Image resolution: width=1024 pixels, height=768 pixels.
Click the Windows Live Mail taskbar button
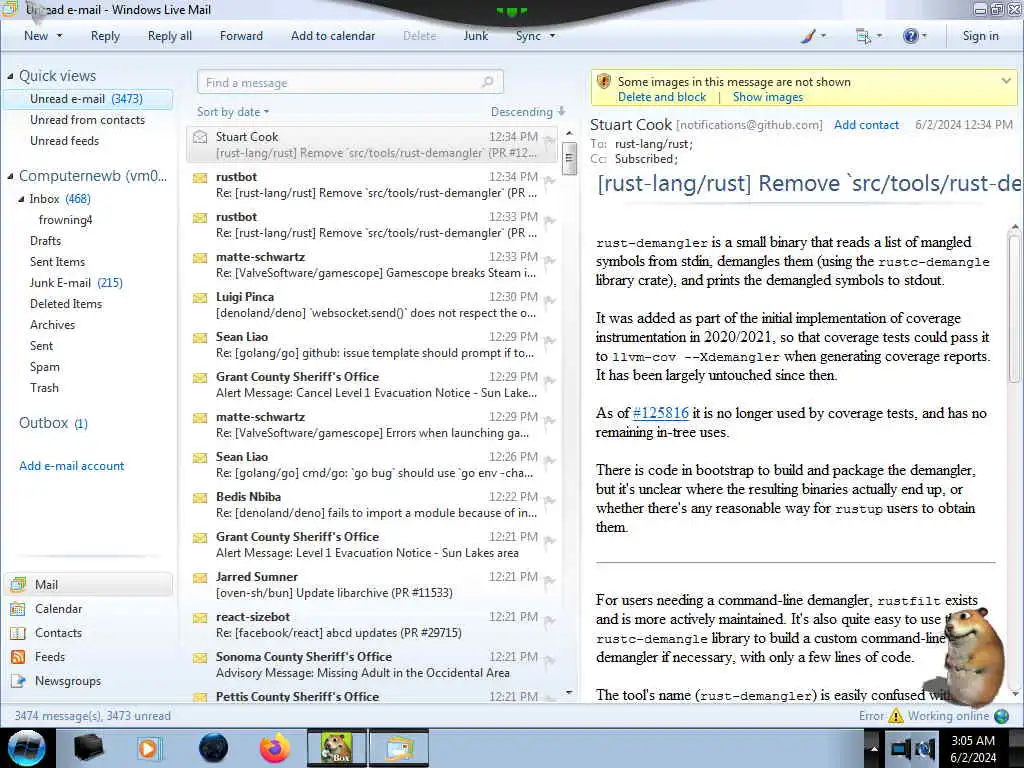pos(399,748)
